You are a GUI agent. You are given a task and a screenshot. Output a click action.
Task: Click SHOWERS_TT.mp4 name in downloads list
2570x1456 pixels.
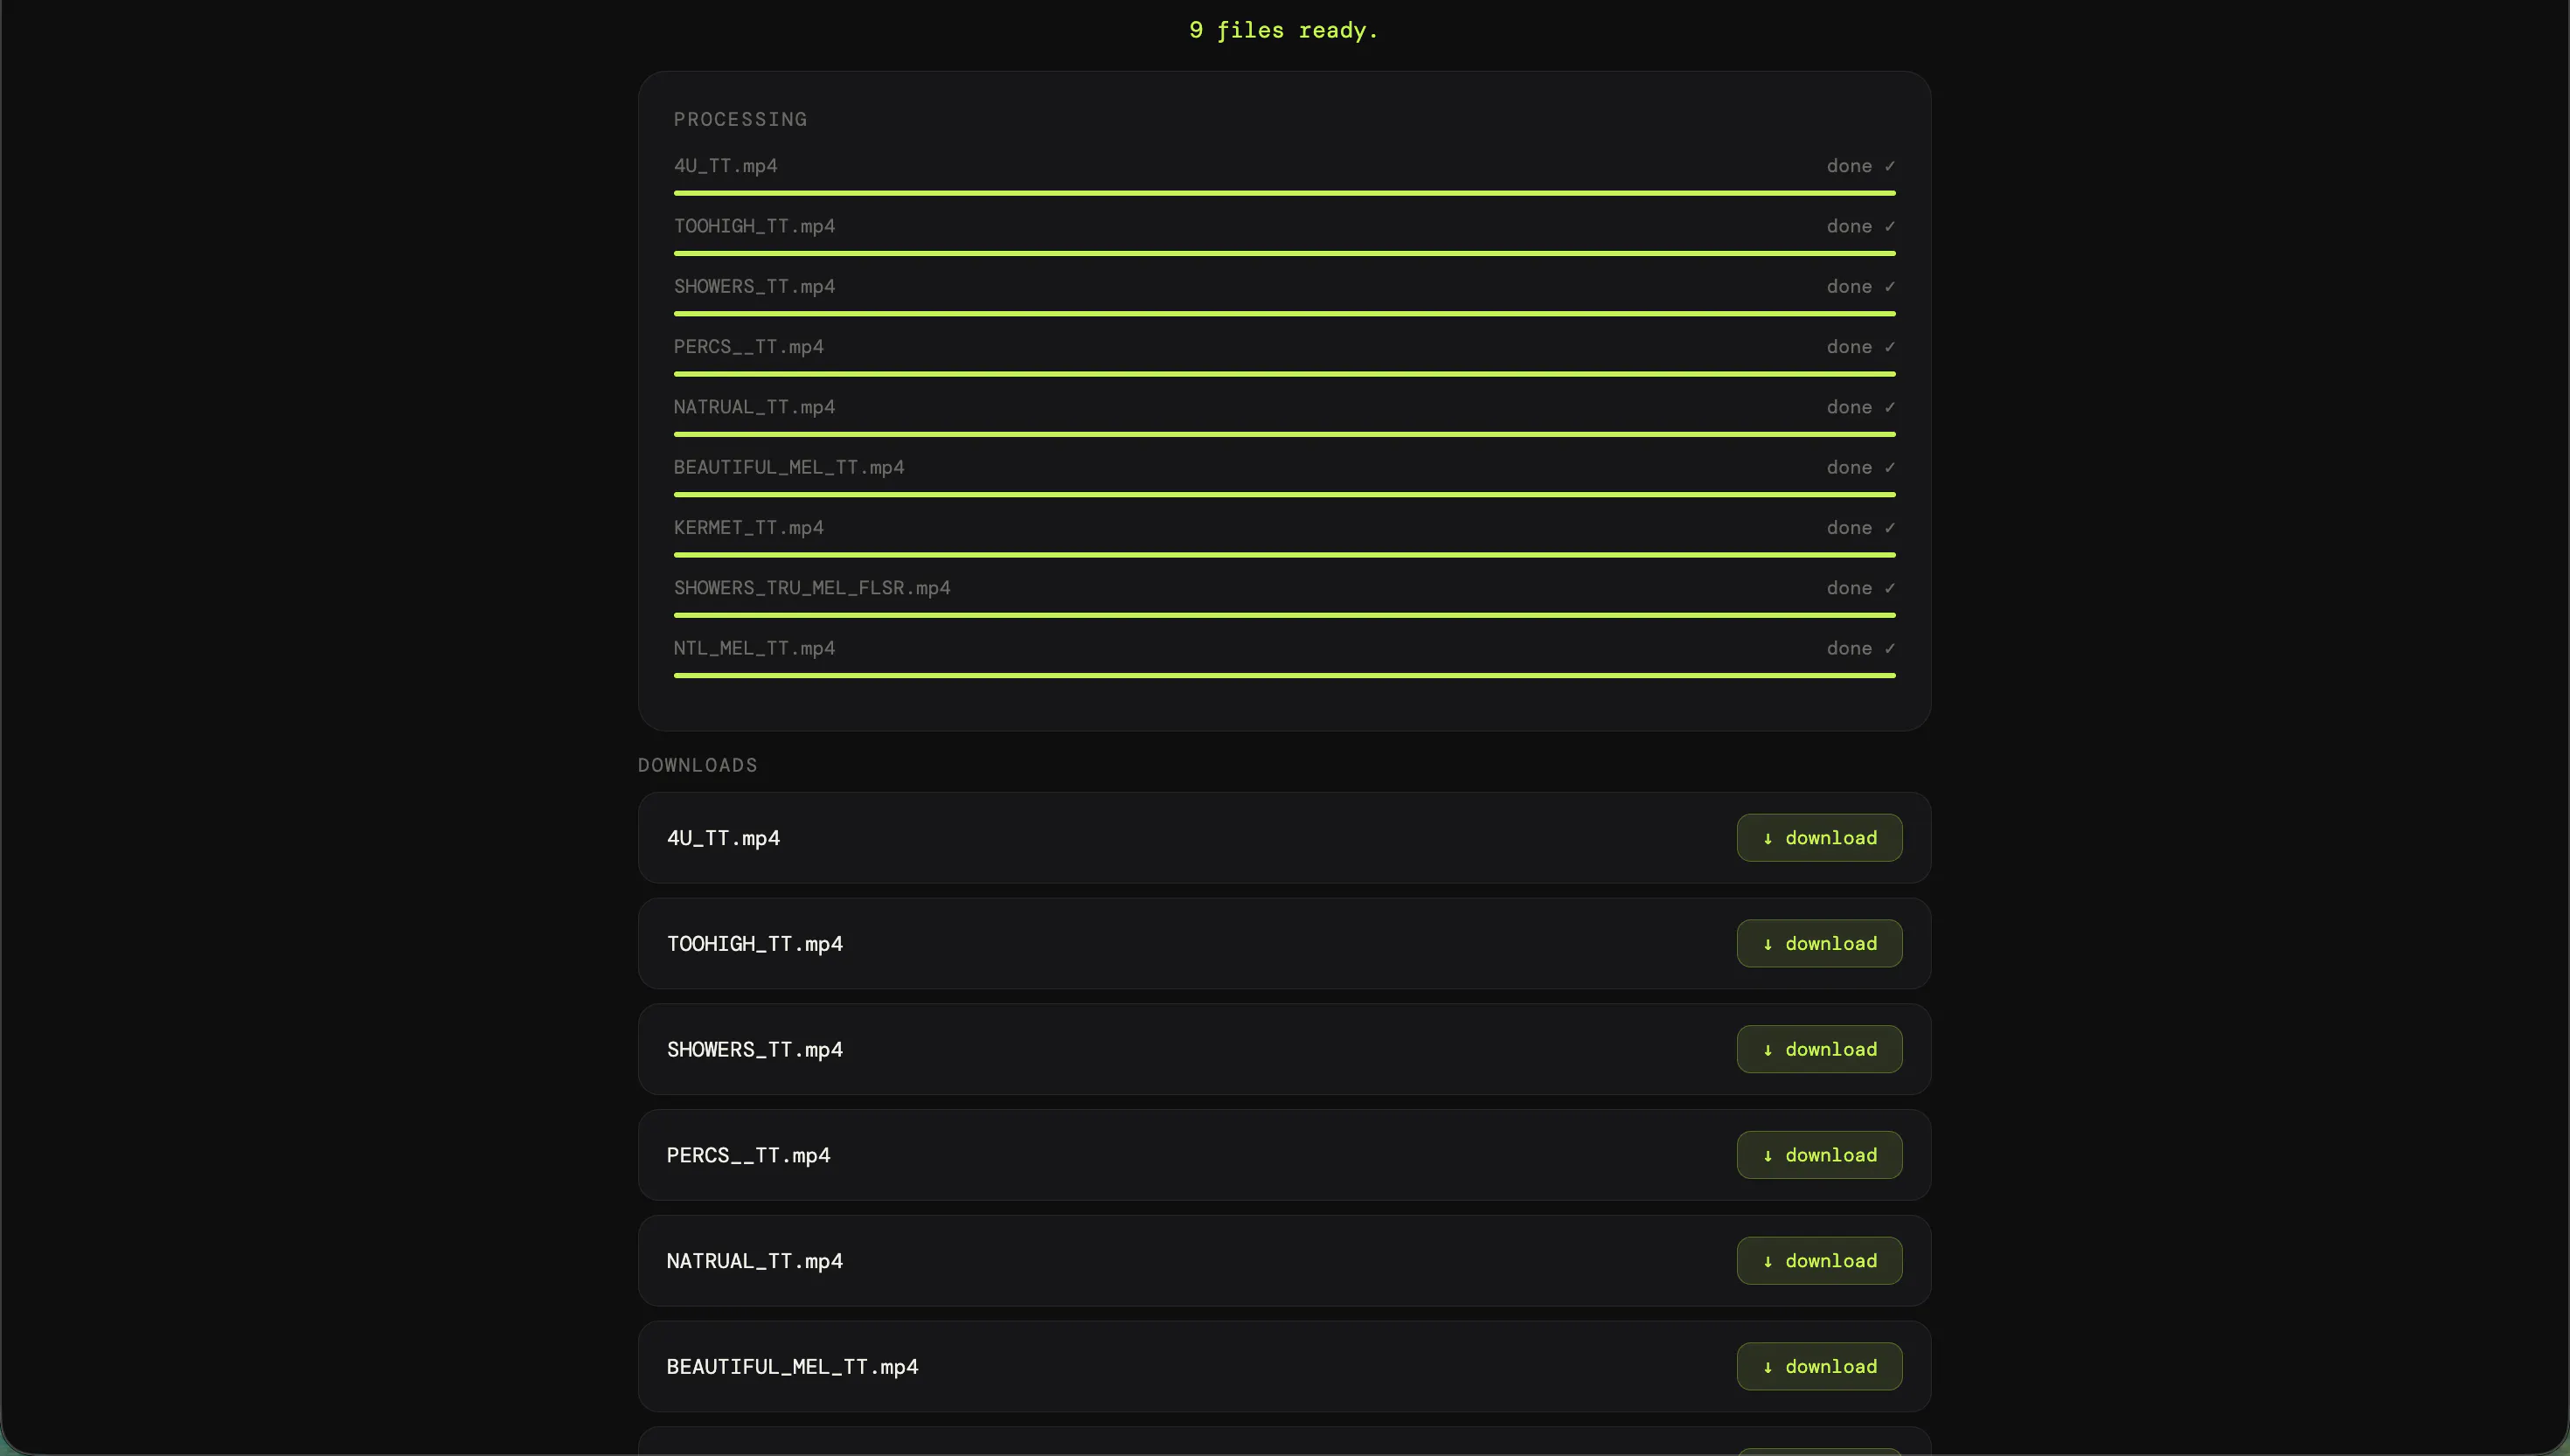pyautogui.click(x=755, y=1049)
